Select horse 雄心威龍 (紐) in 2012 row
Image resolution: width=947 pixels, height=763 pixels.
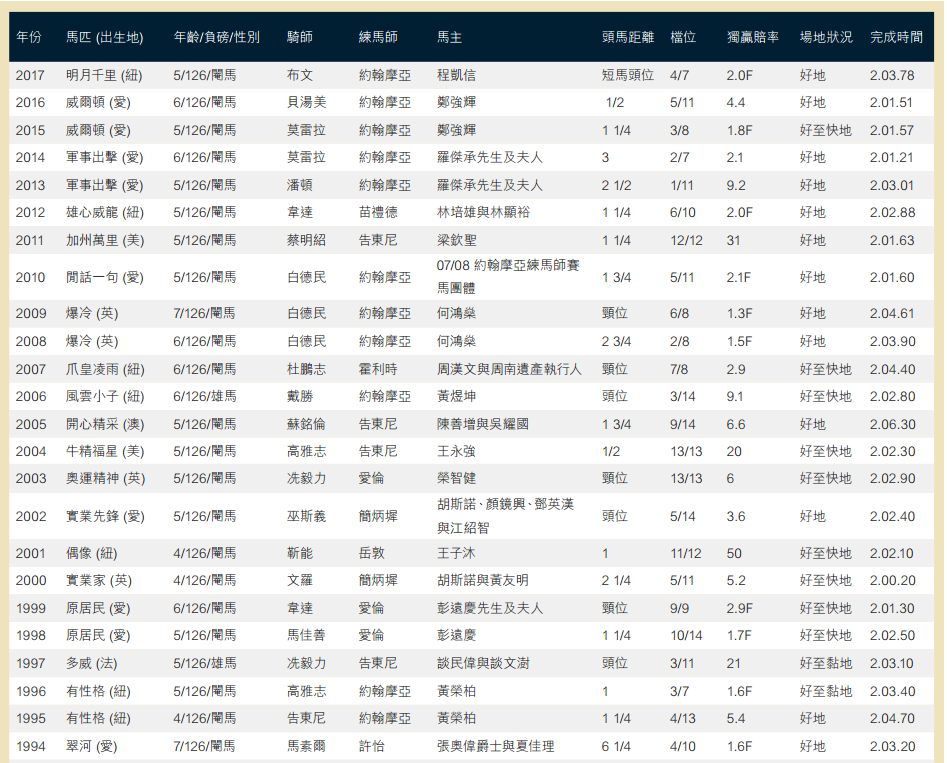[105, 212]
